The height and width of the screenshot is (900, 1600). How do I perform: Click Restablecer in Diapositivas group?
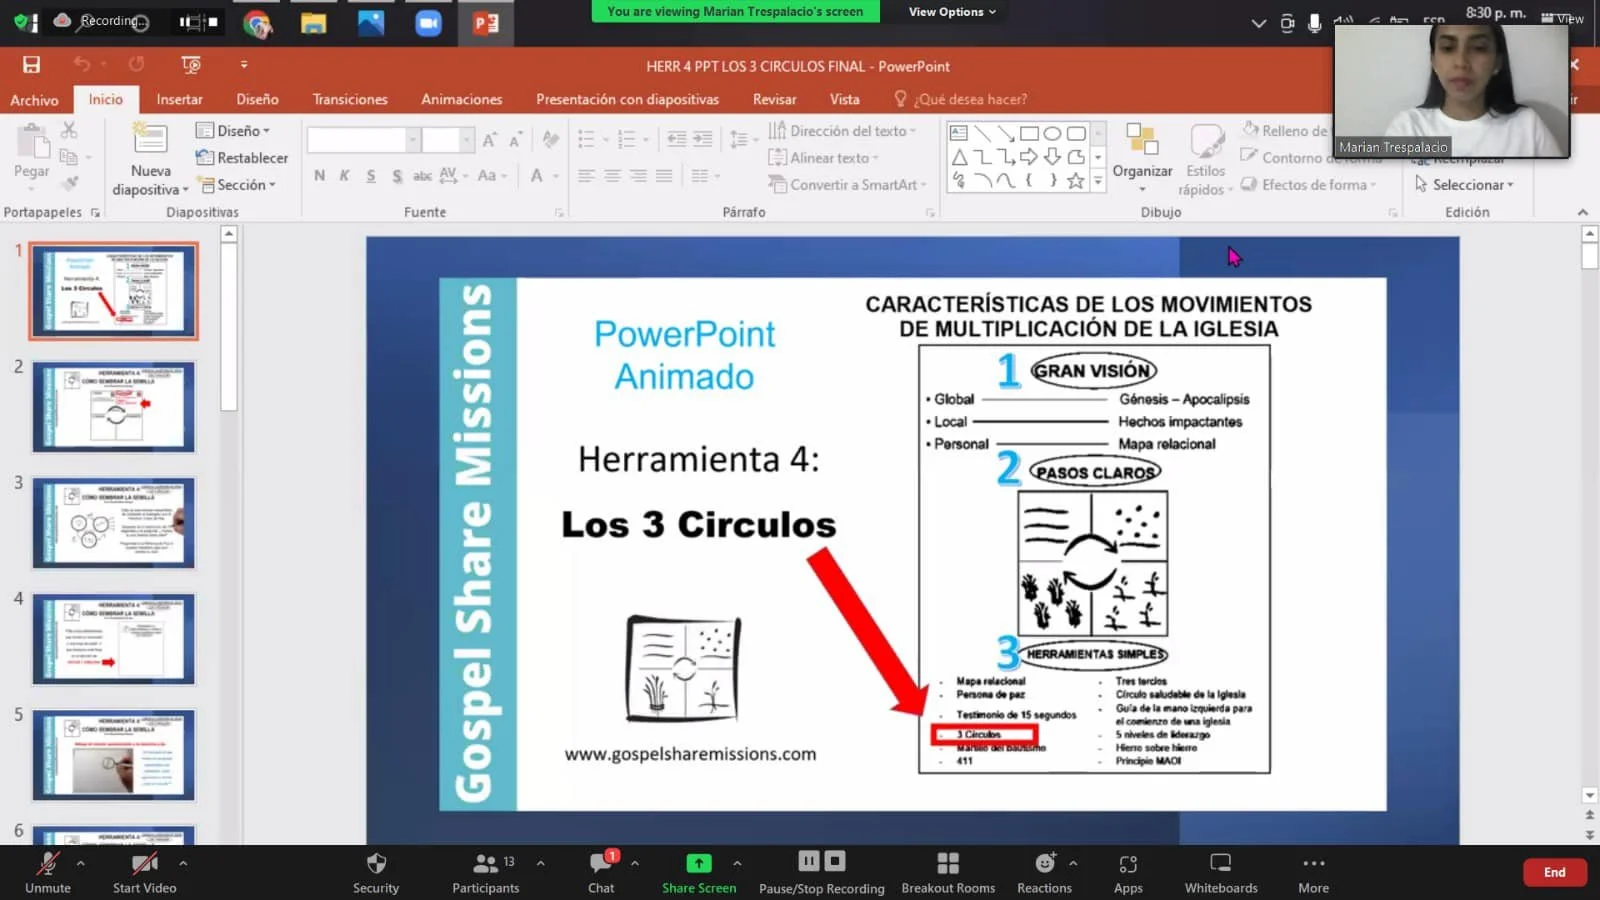[x=242, y=158]
